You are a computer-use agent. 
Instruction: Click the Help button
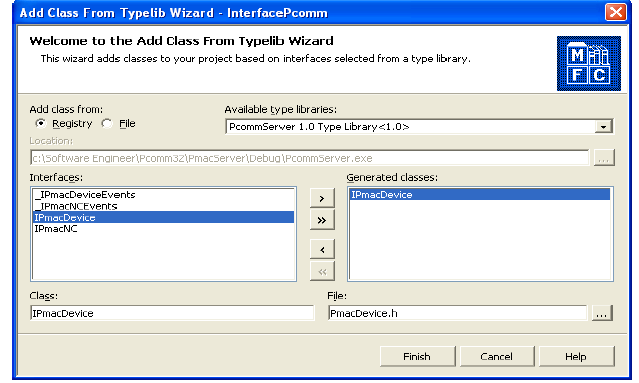(576, 357)
